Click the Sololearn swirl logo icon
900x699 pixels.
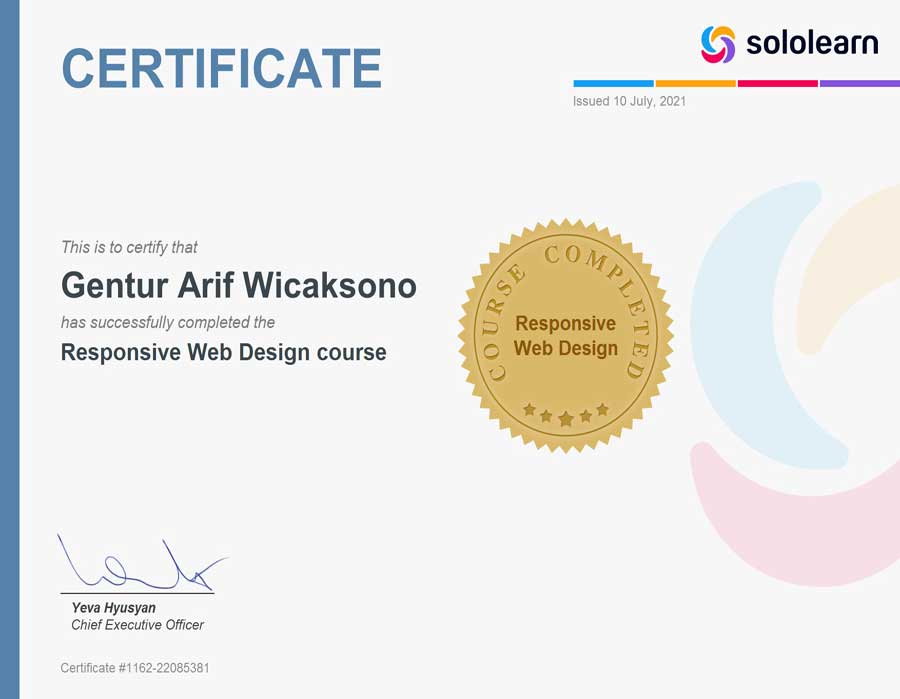[x=718, y=44]
